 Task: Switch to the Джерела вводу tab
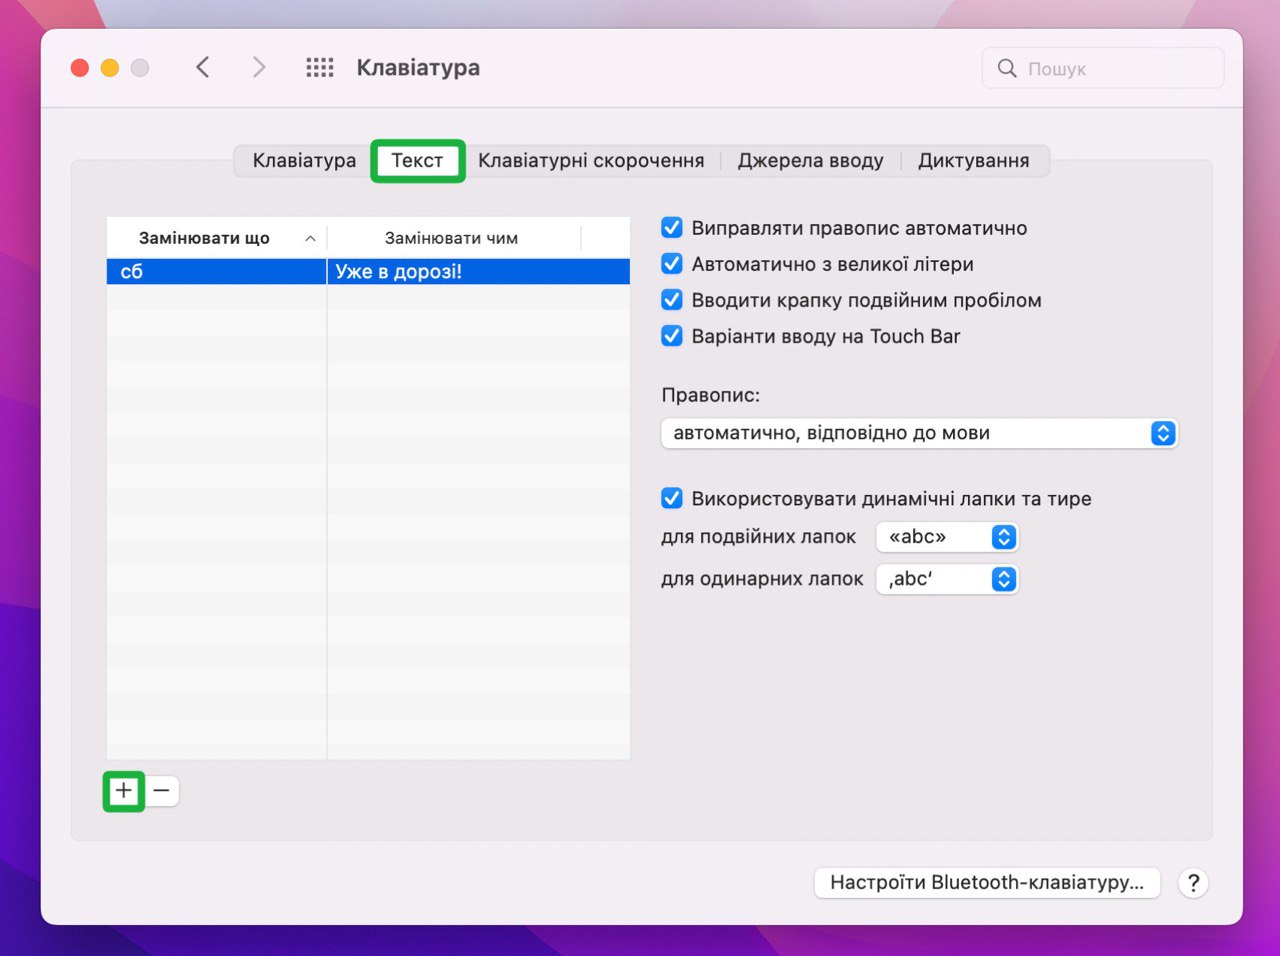pyautogui.click(x=811, y=160)
